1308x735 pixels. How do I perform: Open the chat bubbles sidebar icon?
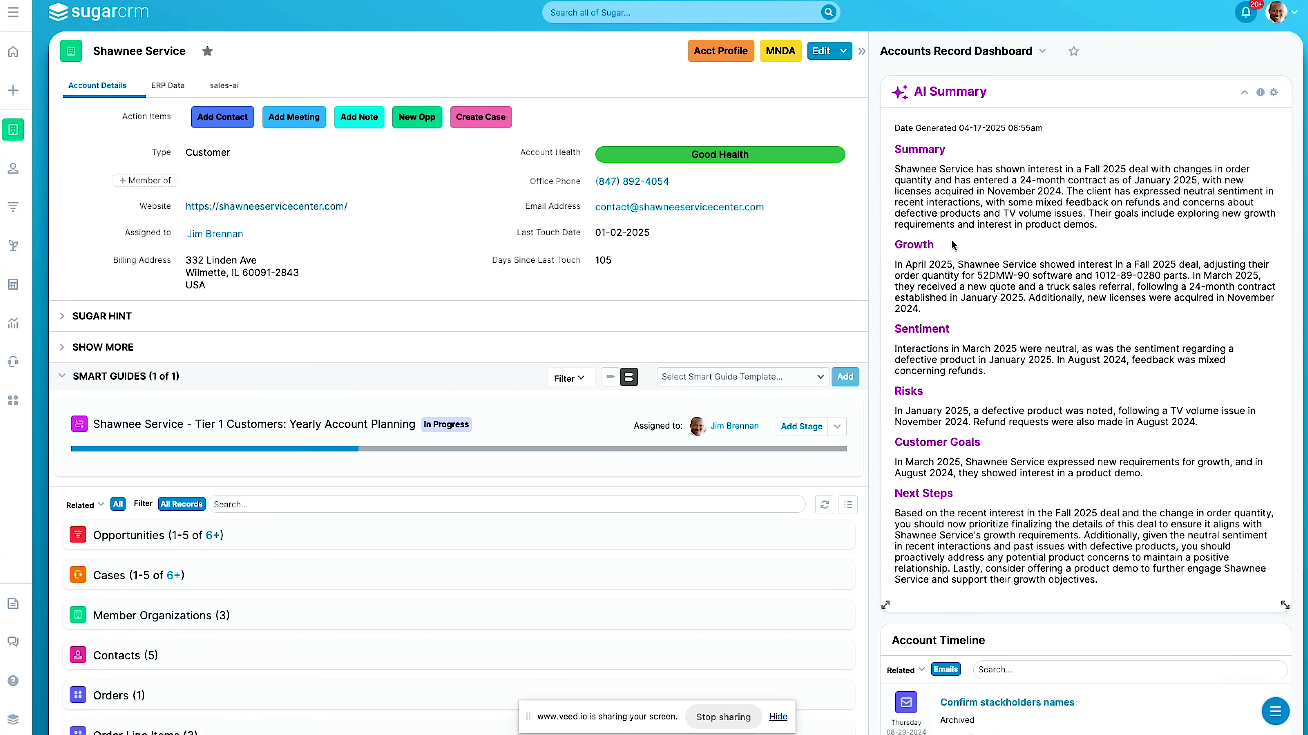pos(13,642)
